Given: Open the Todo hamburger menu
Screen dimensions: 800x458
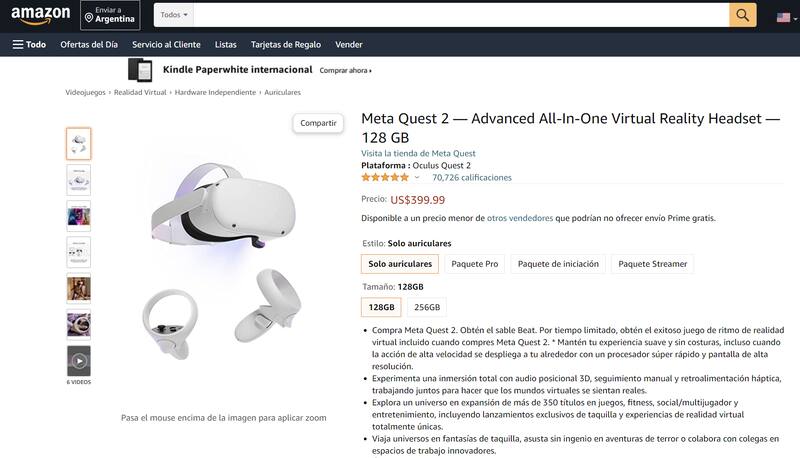Looking at the screenshot, I should [x=29, y=44].
